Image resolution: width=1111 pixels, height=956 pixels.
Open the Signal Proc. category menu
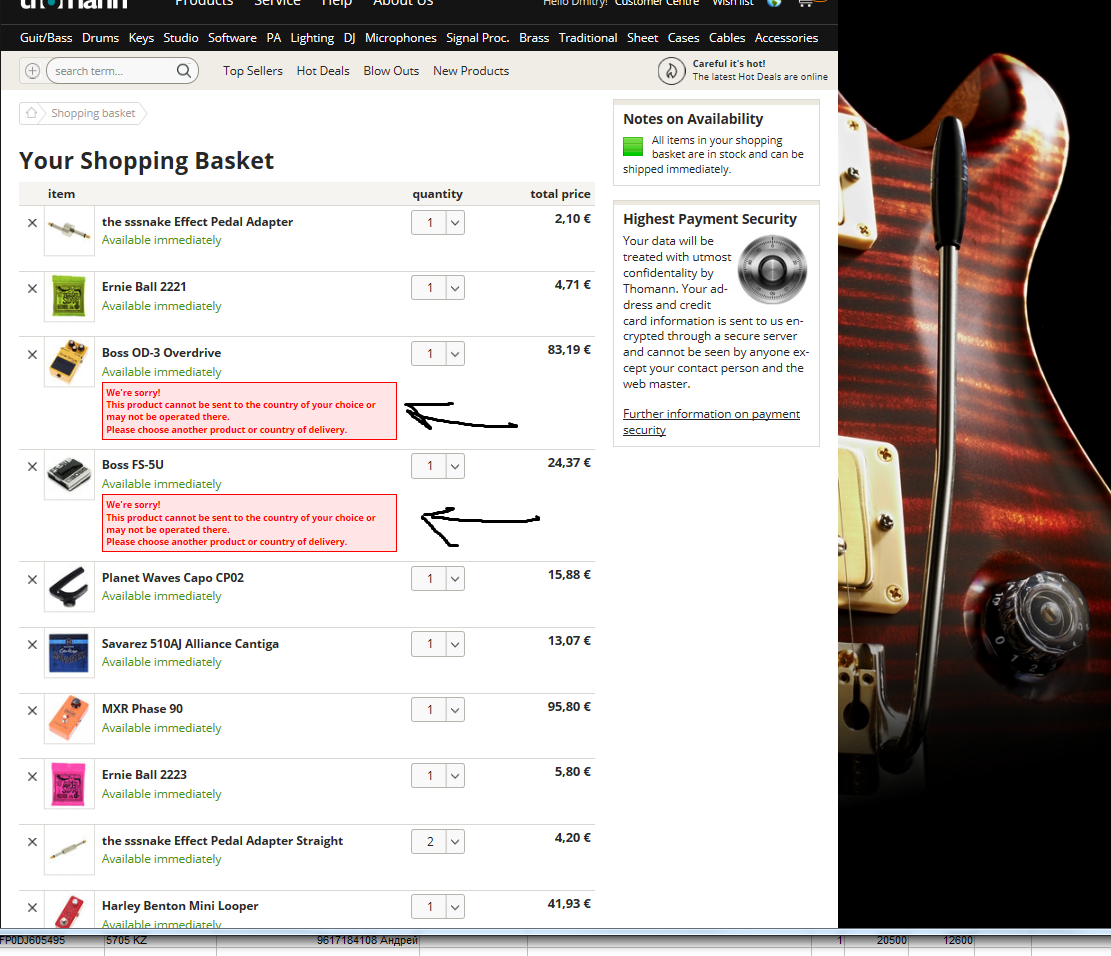(478, 38)
